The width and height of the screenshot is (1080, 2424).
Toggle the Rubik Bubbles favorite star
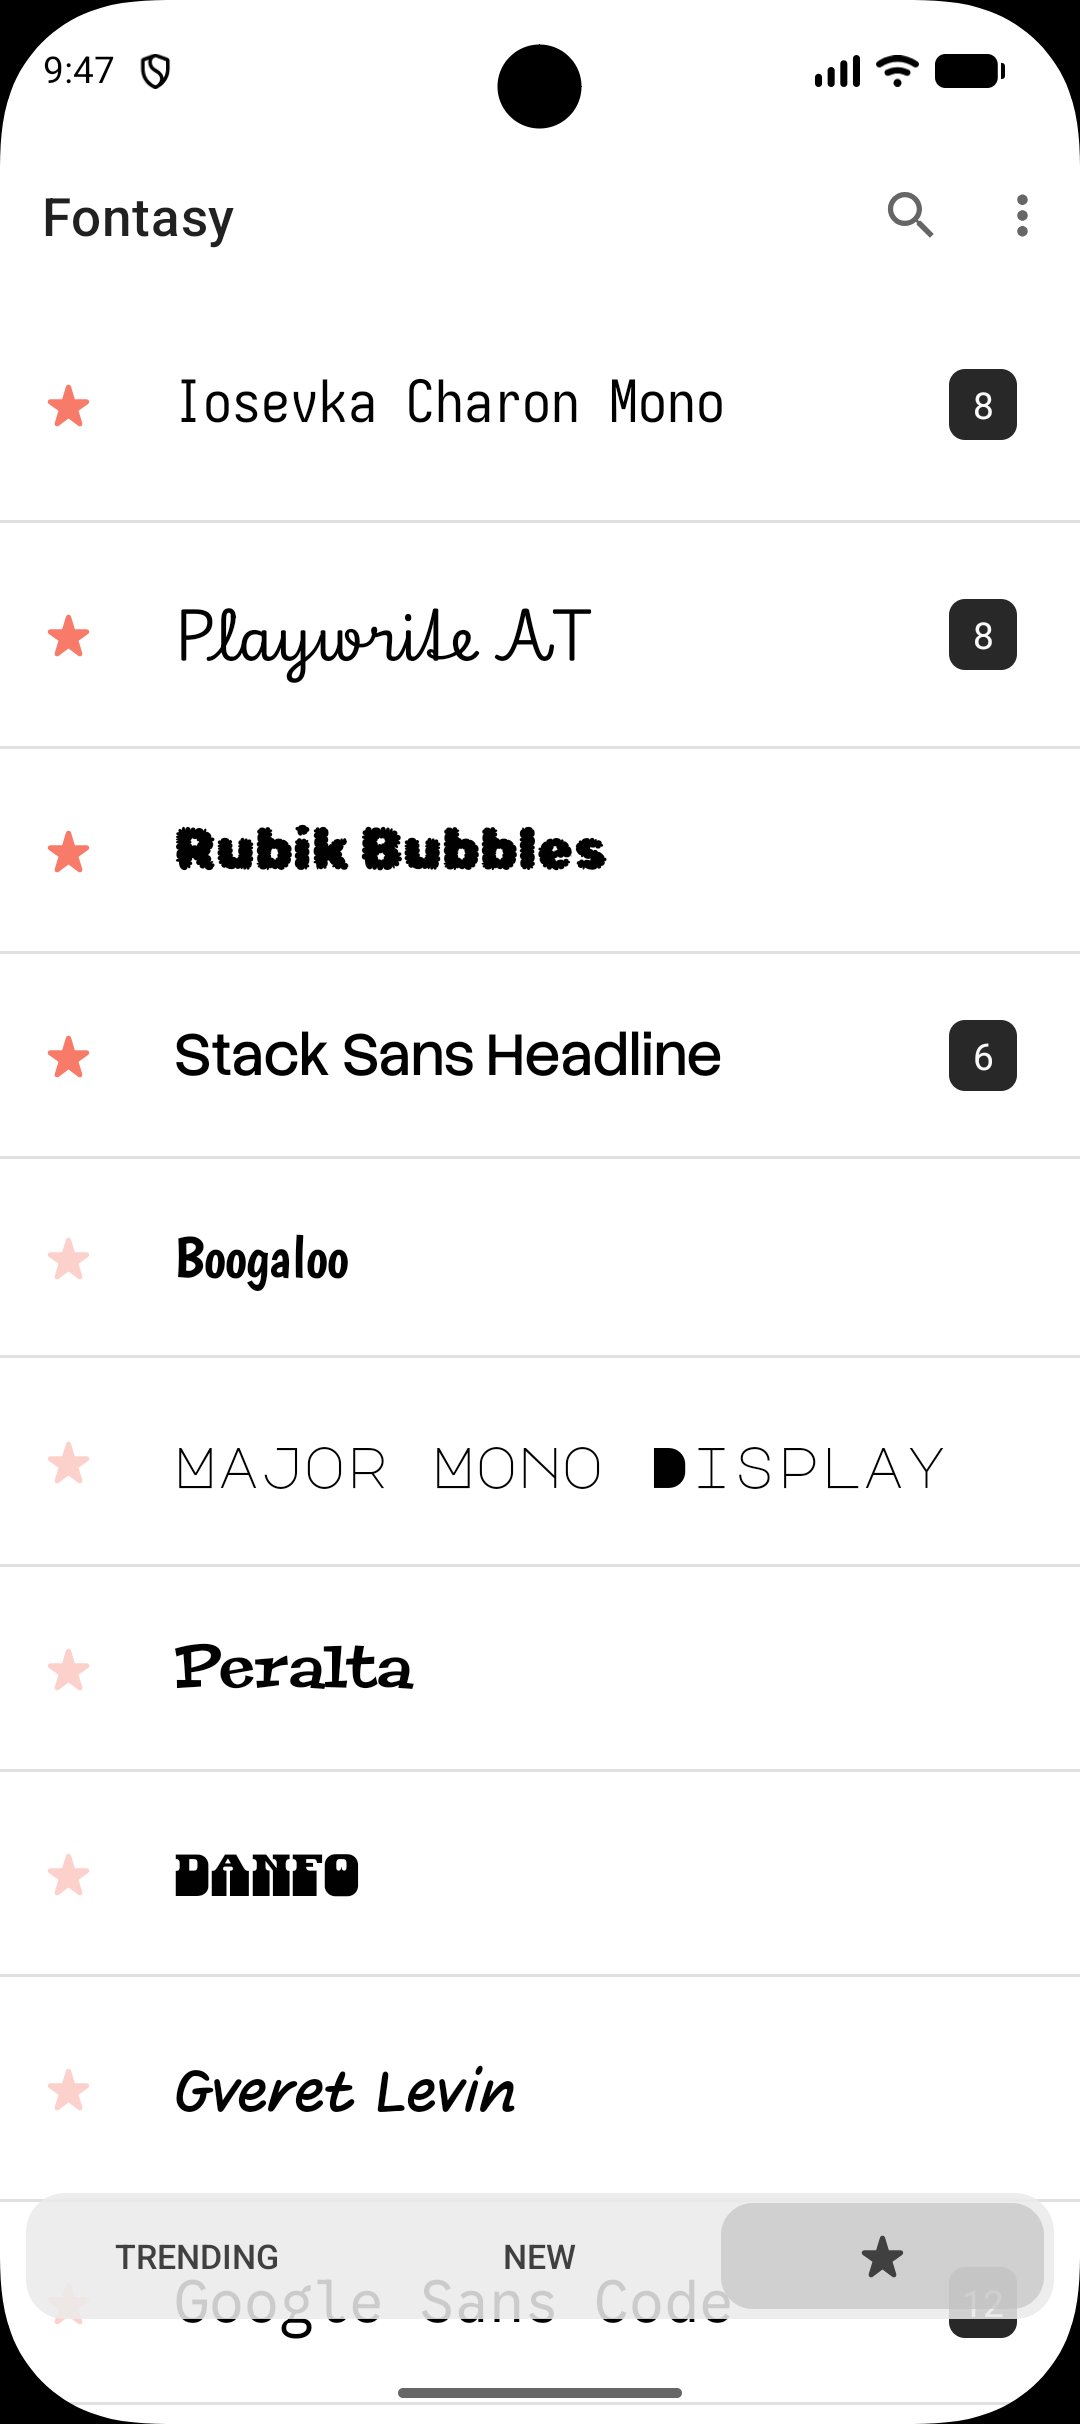pyautogui.click(x=69, y=851)
